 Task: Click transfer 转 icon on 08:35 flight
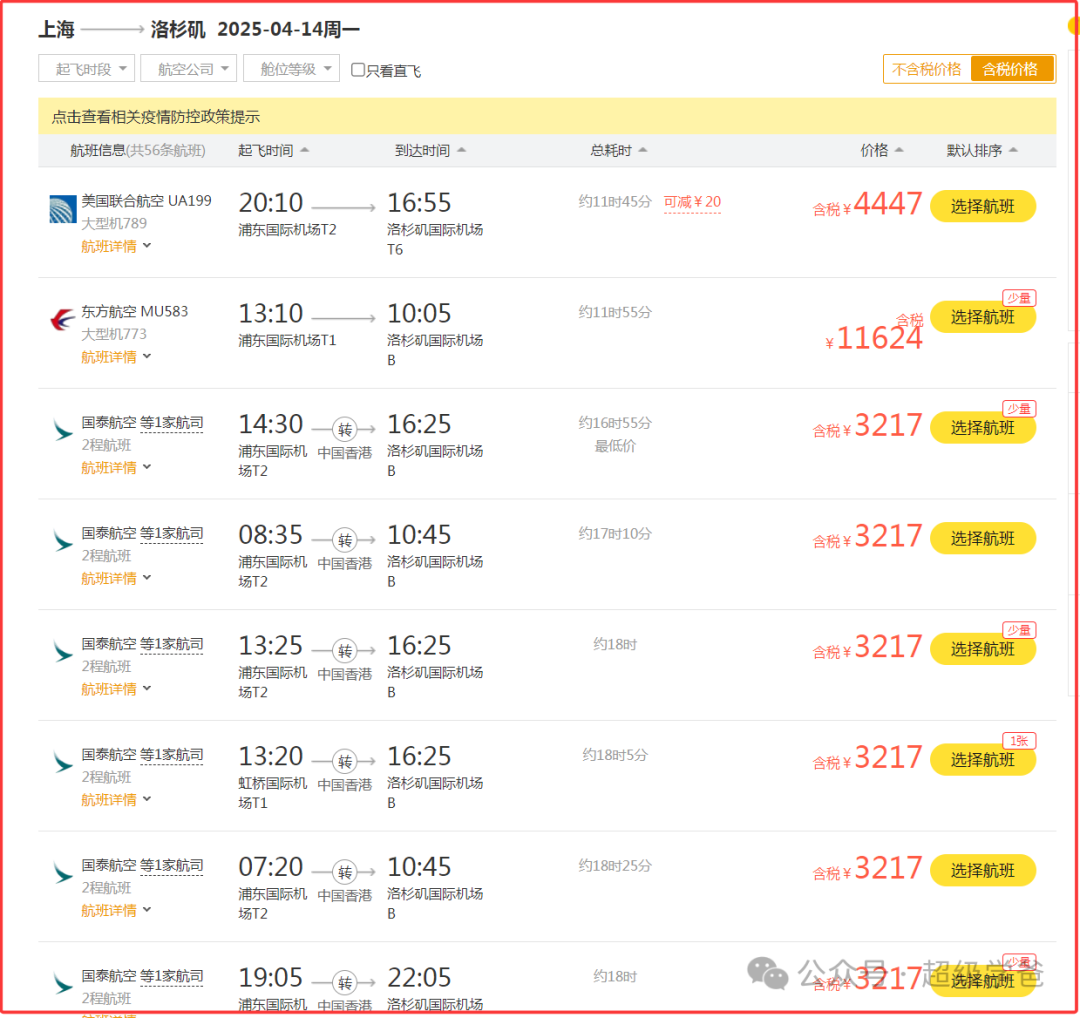tap(344, 541)
